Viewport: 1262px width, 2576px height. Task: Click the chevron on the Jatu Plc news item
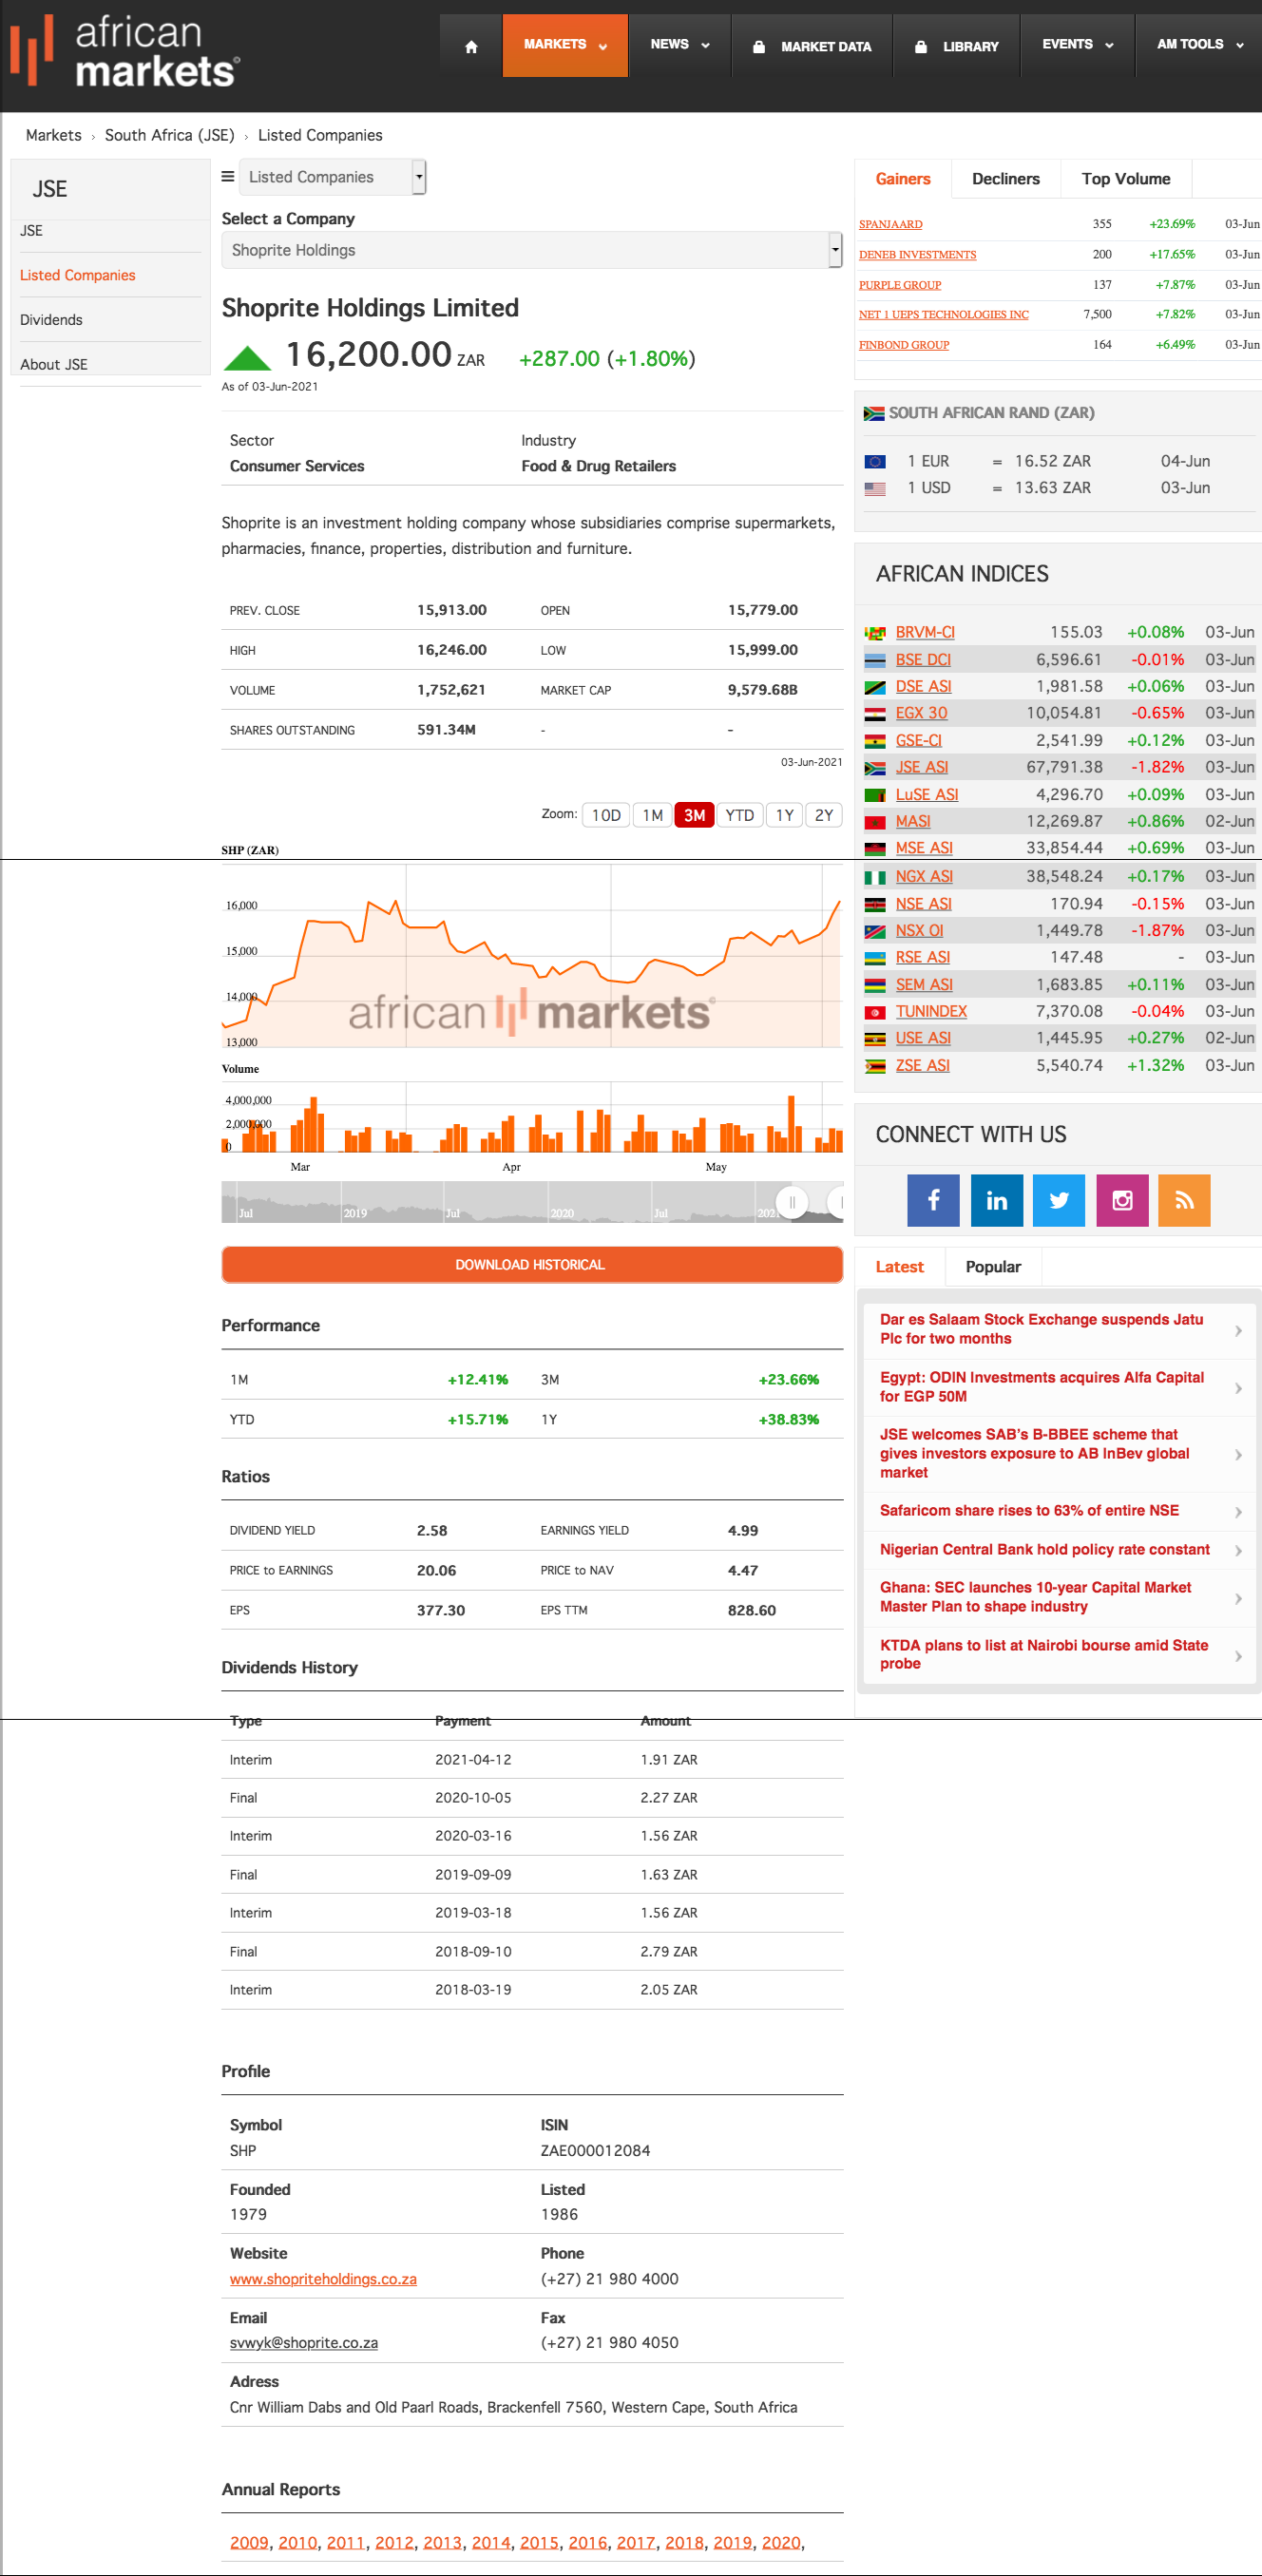point(1238,1330)
